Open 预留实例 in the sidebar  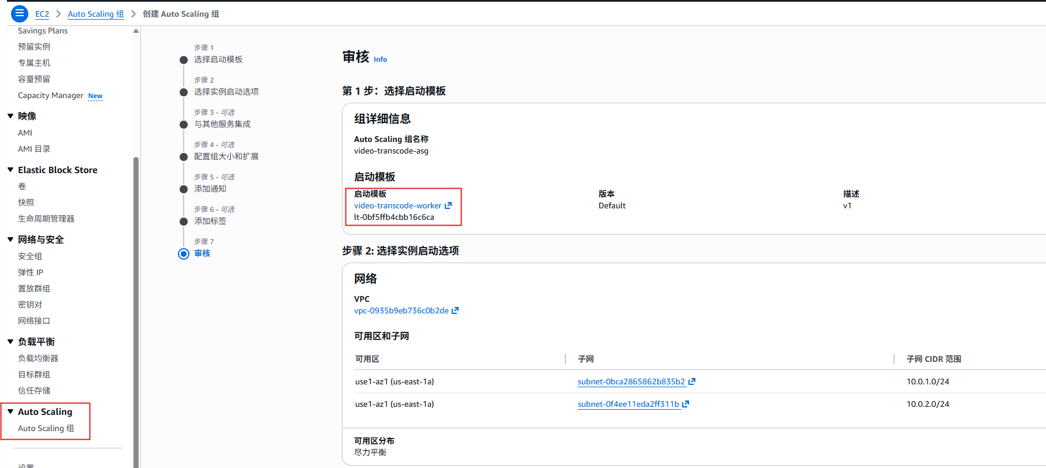34,47
